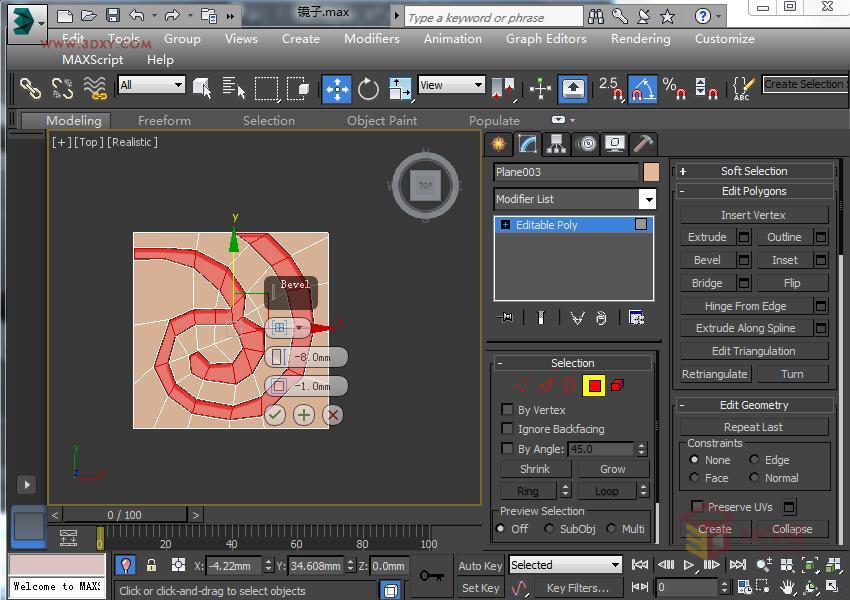Open Configure Modifier Sets
This screenshot has width=850, height=600.
(x=636, y=317)
